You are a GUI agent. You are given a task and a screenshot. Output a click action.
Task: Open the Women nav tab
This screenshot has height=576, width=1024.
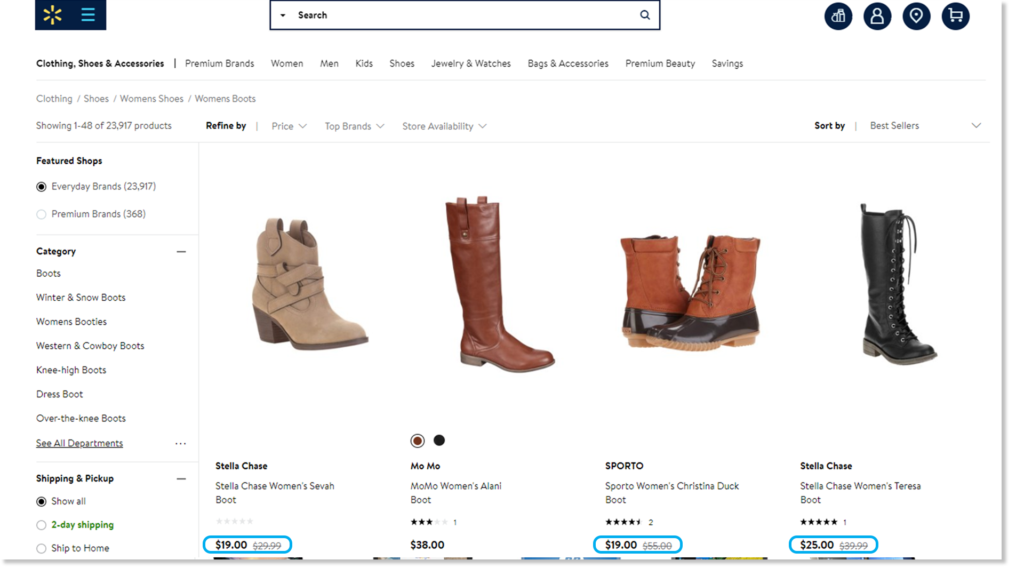[287, 63]
